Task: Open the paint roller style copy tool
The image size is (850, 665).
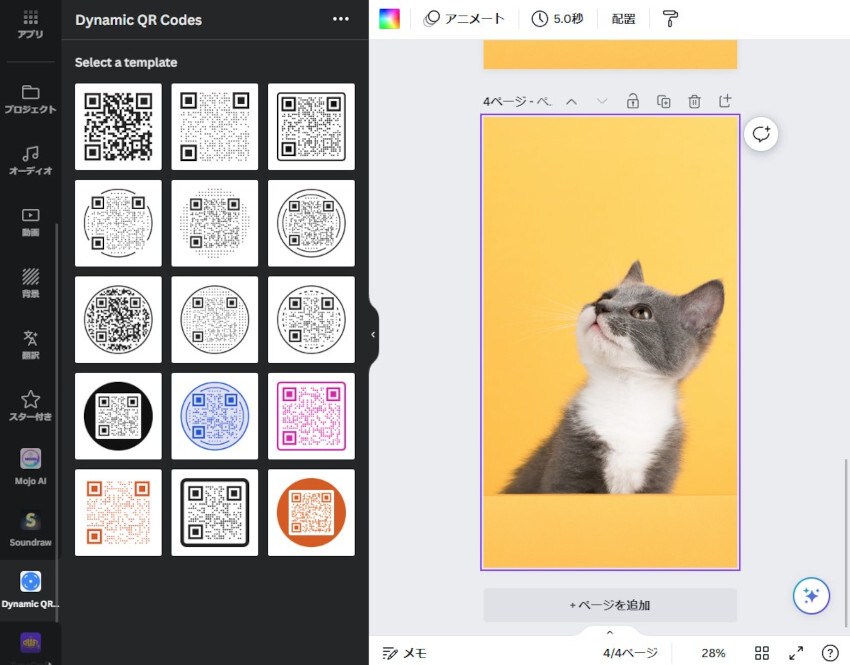Action: click(x=670, y=19)
